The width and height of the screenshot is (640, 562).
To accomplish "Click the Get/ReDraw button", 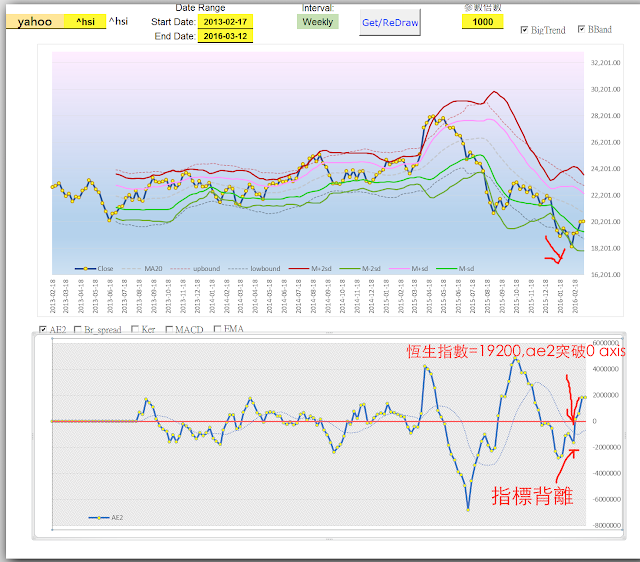I will pos(390,23).
